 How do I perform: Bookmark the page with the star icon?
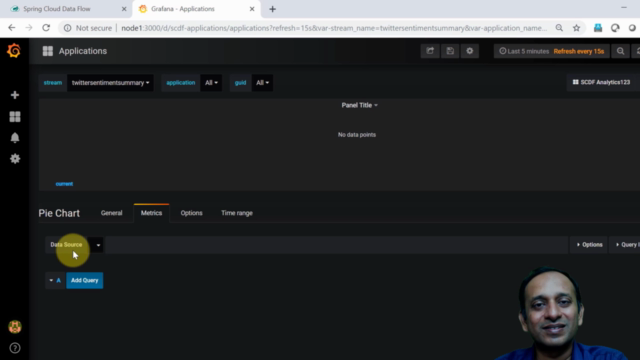pyautogui.click(x=576, y=28)
